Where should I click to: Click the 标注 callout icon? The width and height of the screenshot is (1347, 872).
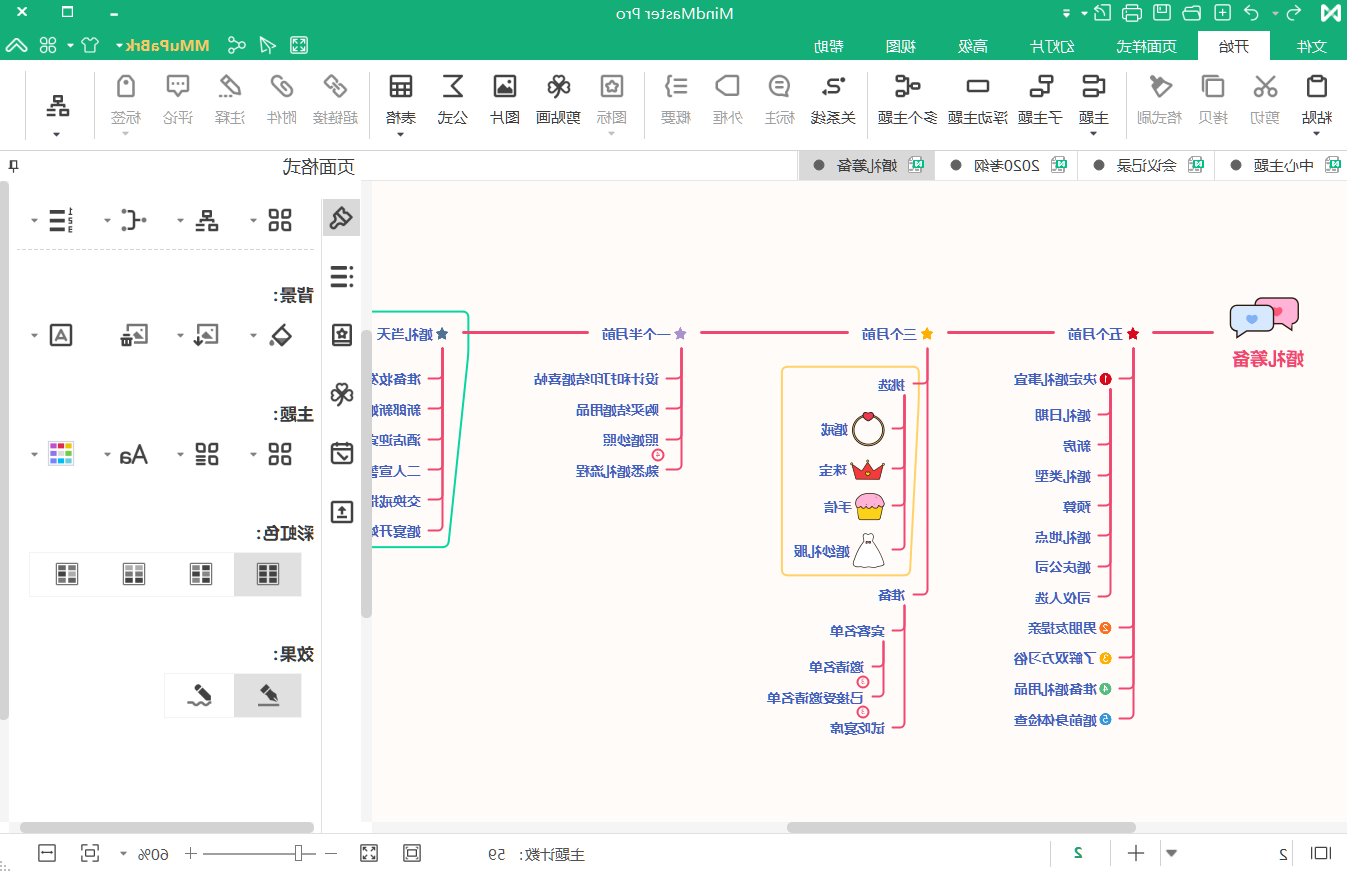779,87
